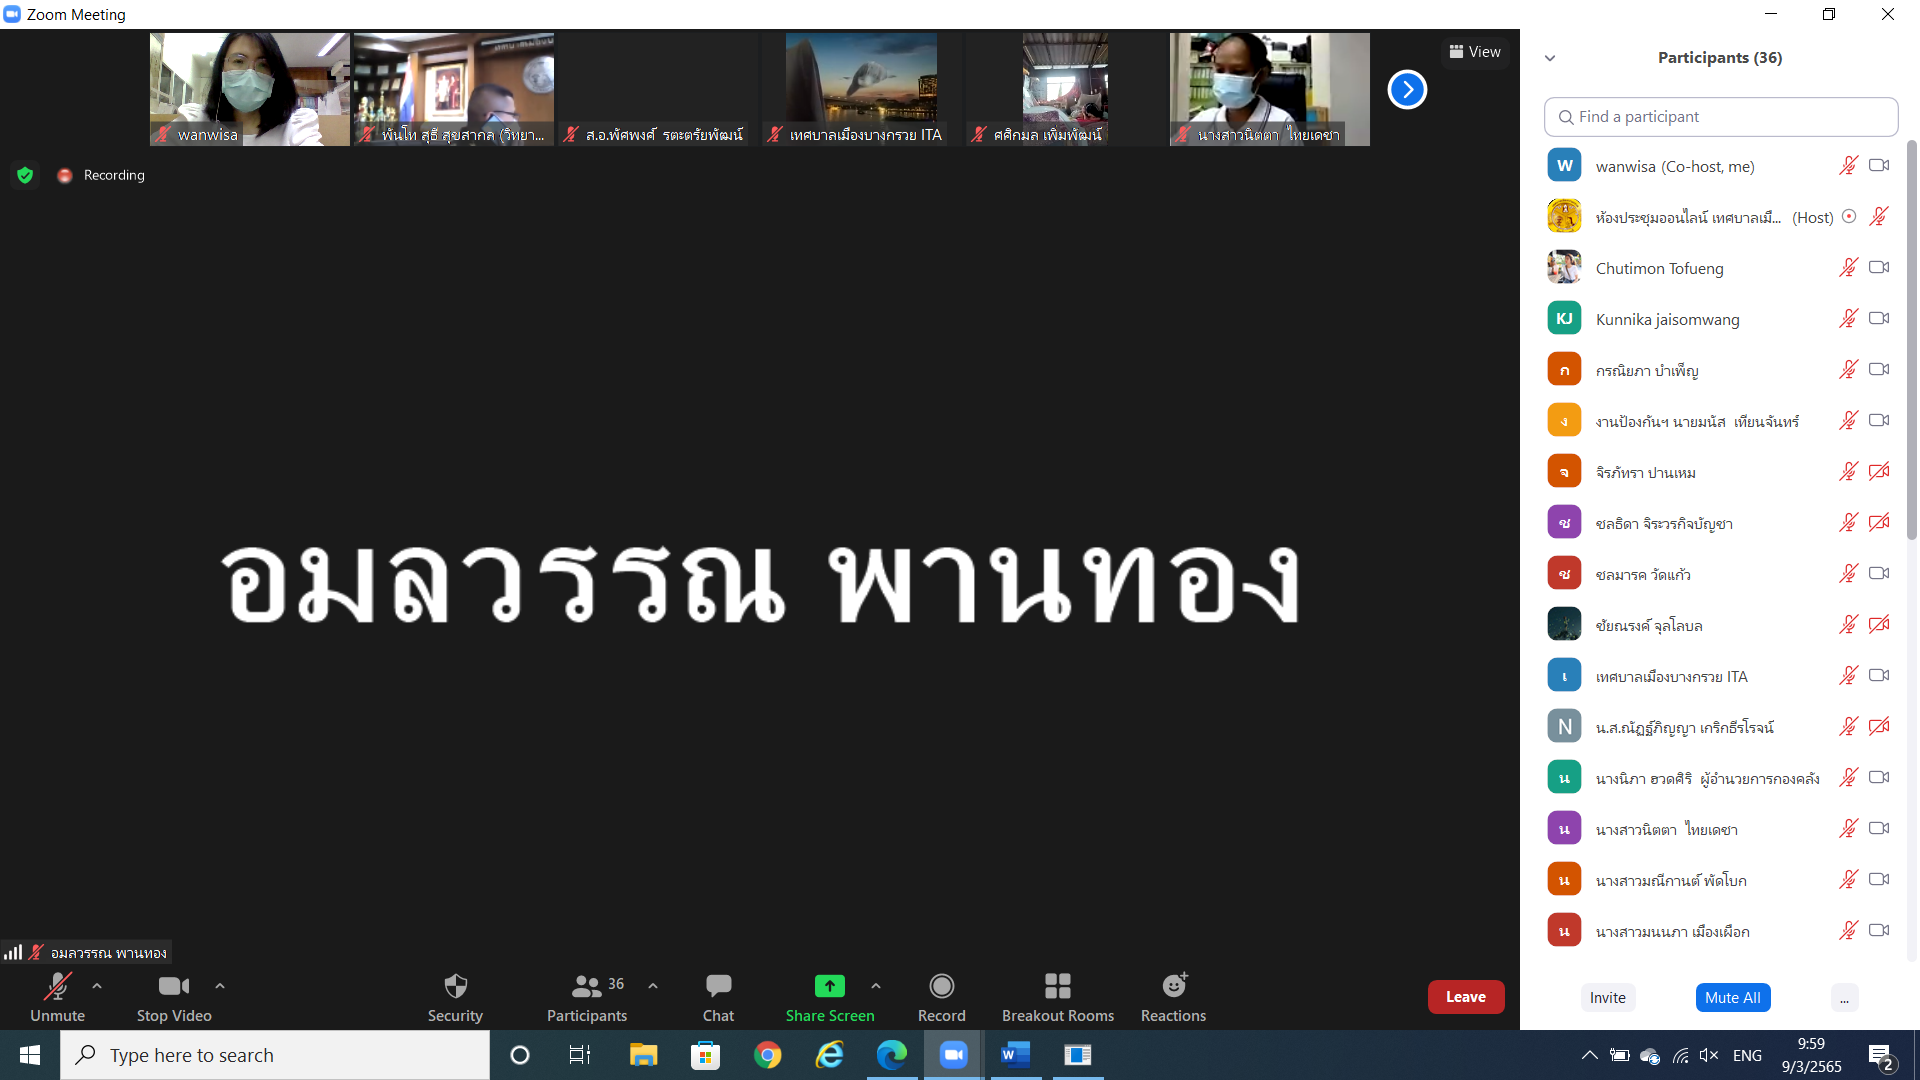Viewport: 1920px width, 1080px height.
Task: Open share screen options arrow
Action: 876,986
